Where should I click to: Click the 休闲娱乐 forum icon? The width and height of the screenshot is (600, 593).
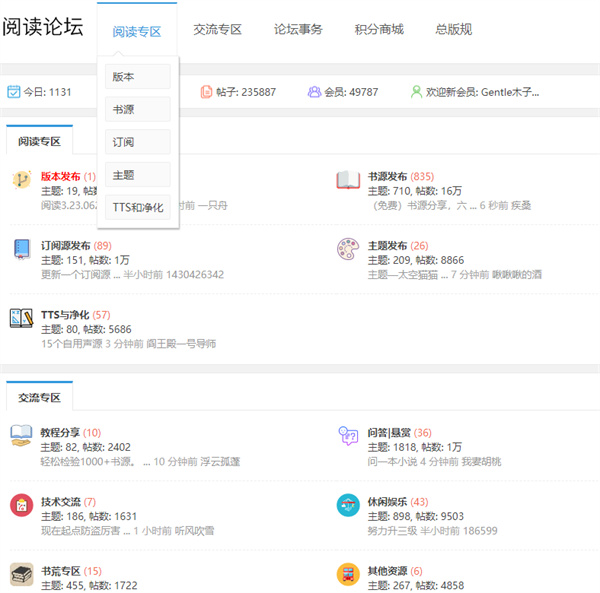(348, 505)
